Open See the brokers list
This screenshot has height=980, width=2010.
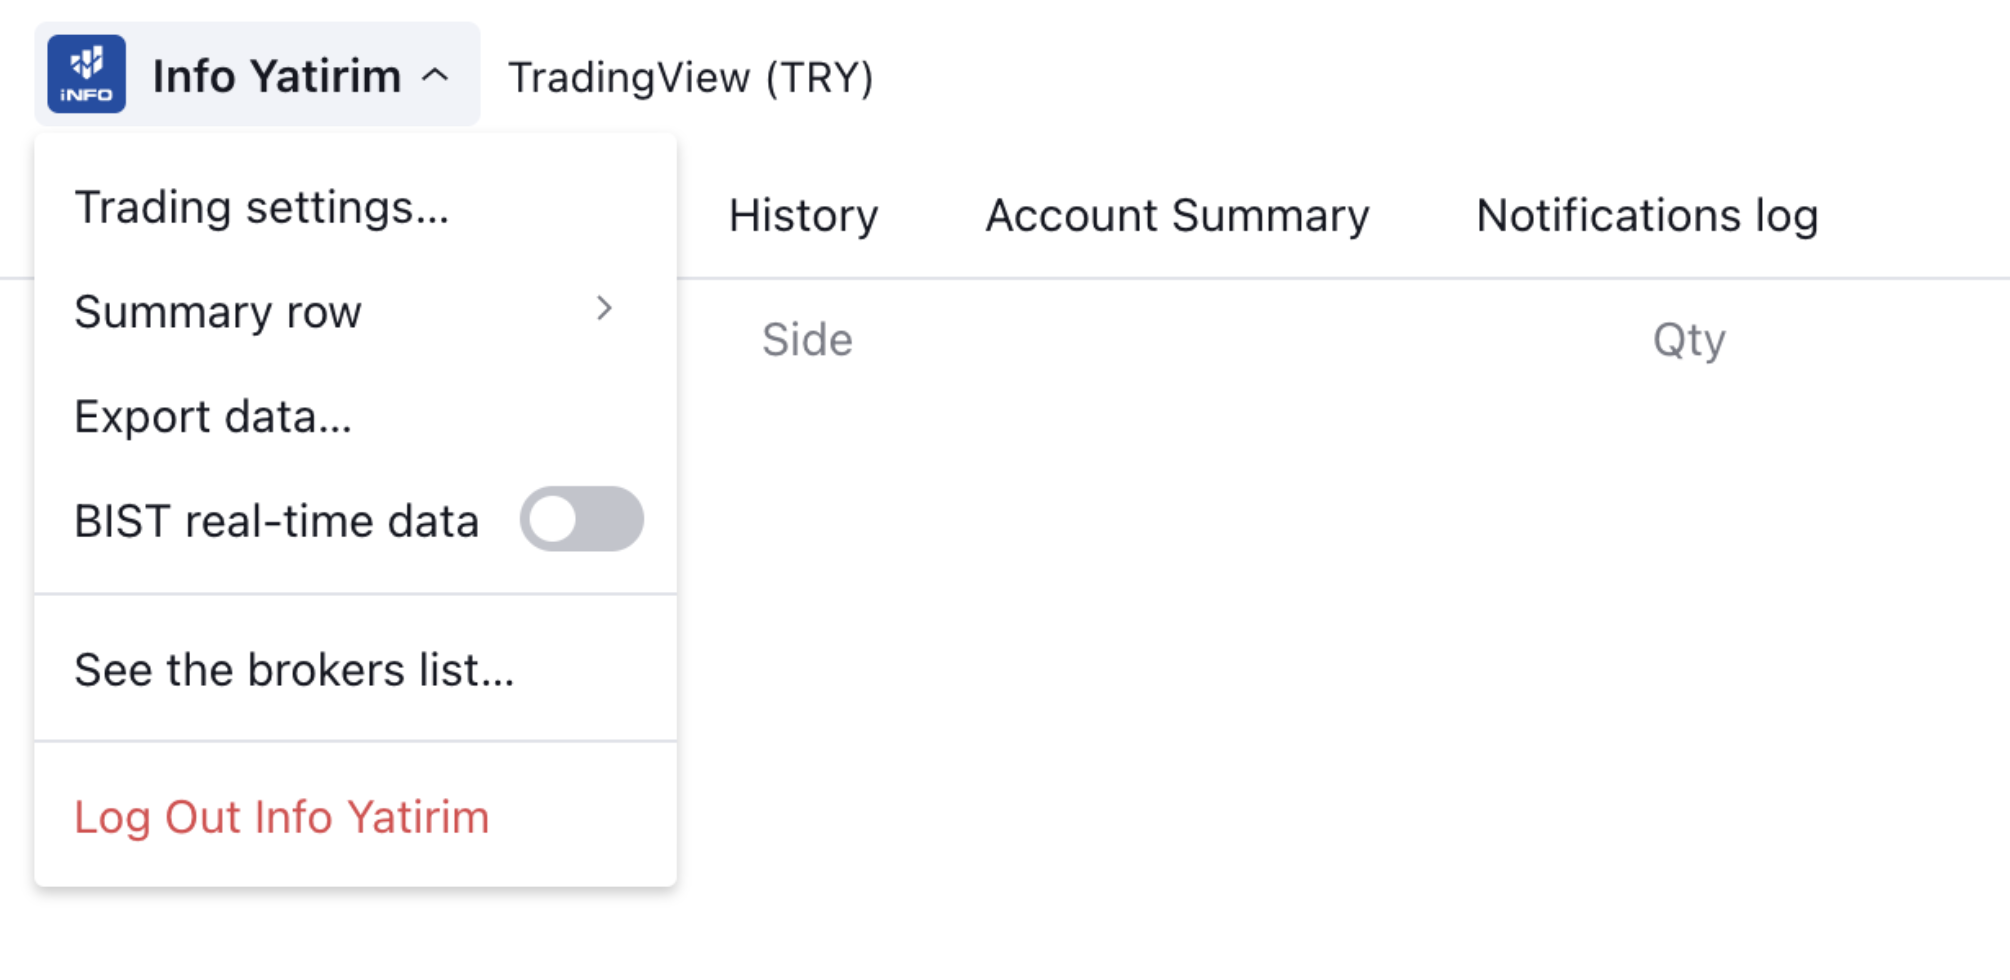(294, 670)
